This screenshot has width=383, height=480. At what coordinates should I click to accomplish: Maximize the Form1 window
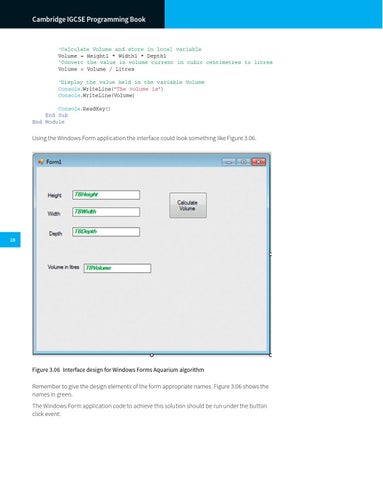point(244,162)
